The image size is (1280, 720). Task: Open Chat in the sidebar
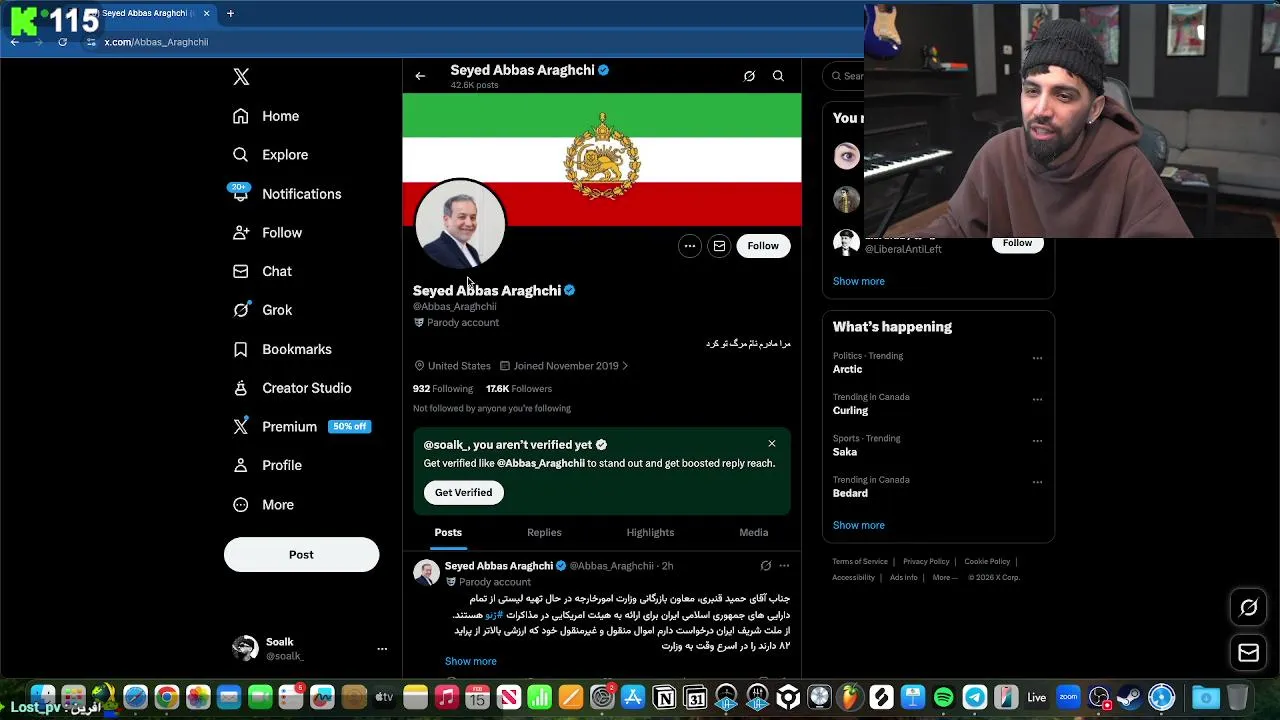tap(262, 272)
